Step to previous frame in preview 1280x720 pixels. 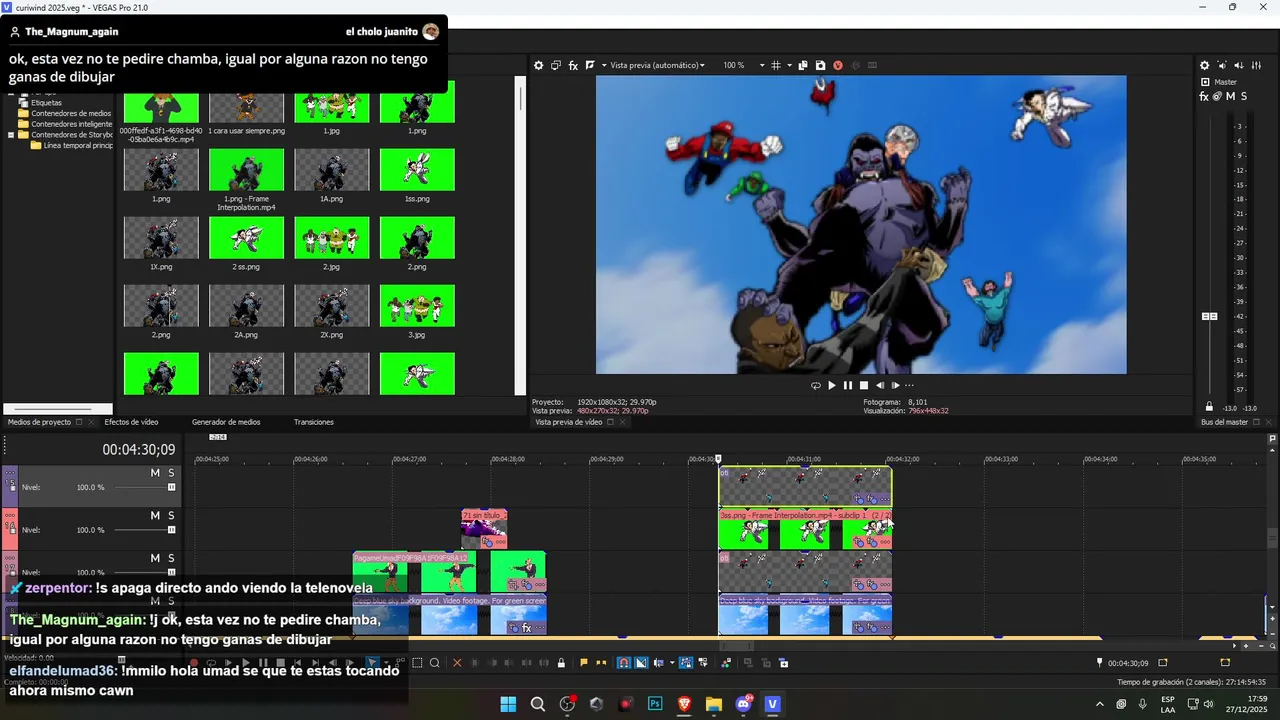click(880, 386)
